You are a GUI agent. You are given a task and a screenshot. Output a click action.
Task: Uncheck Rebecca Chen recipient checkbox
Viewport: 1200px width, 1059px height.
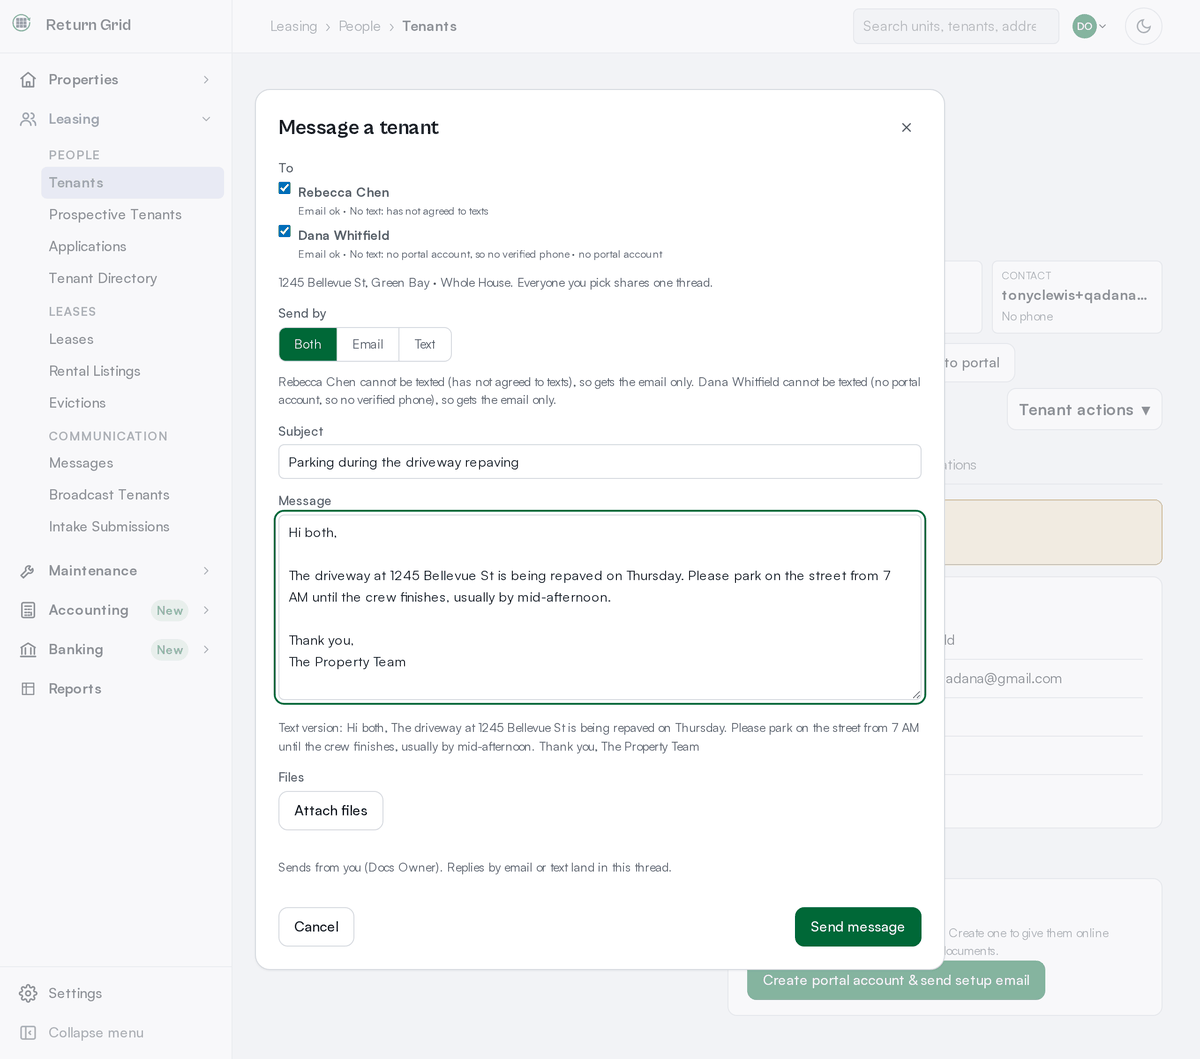tap(285, 189)
